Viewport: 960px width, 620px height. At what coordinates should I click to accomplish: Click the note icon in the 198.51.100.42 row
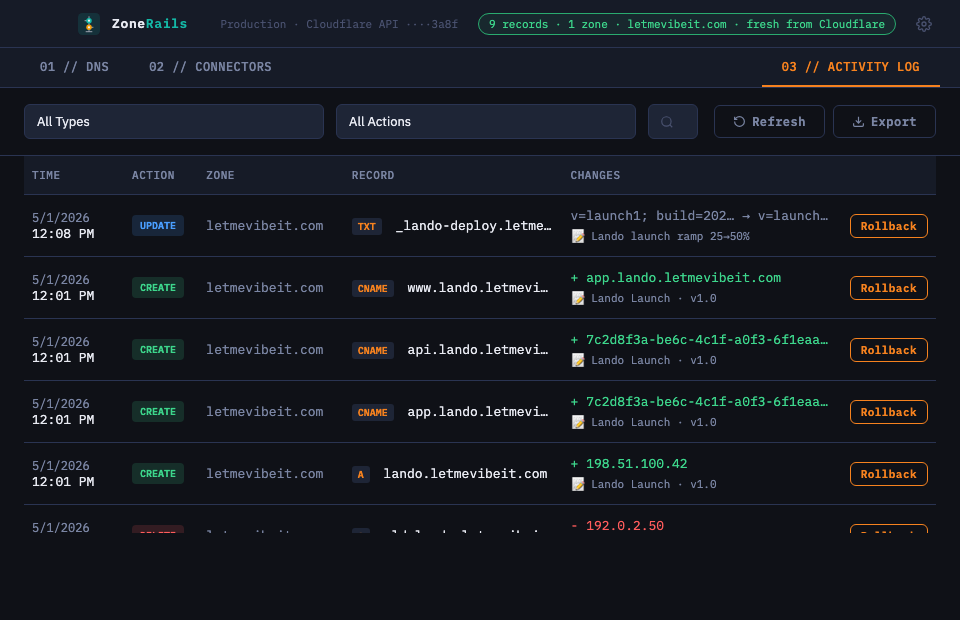click(578, 484)
